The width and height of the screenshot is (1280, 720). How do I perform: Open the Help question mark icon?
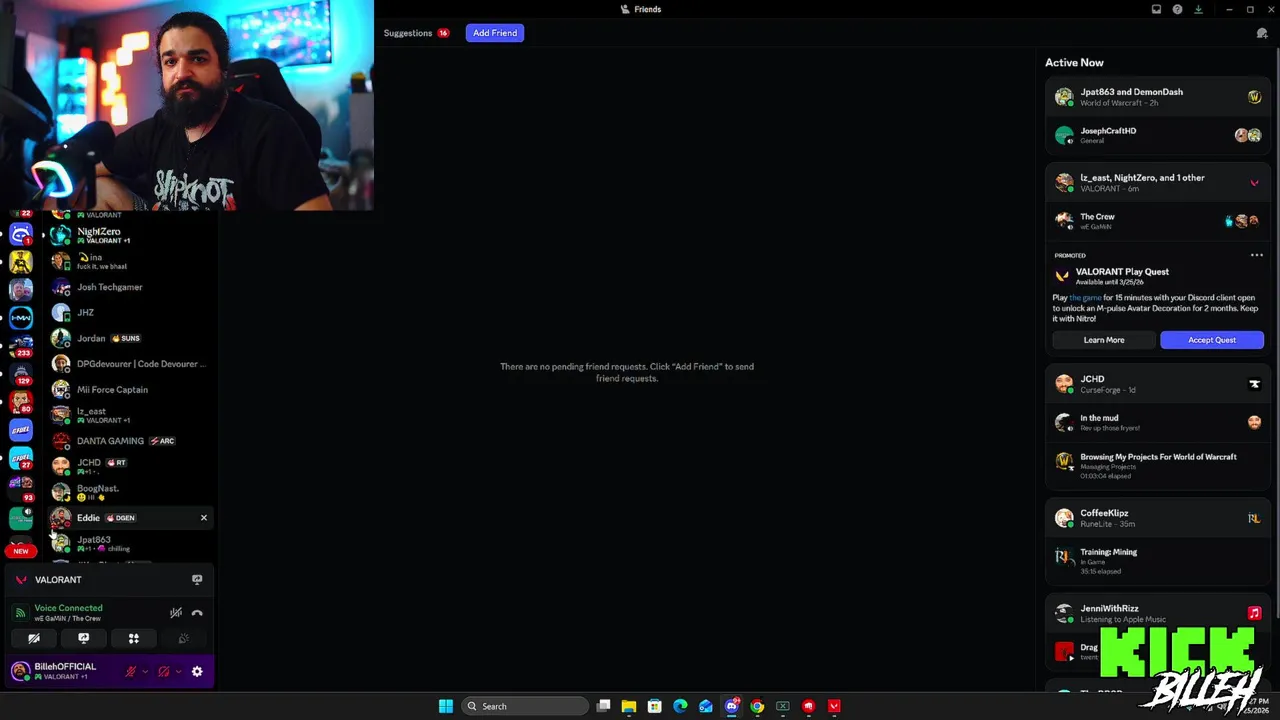(x=1177, y=9)
